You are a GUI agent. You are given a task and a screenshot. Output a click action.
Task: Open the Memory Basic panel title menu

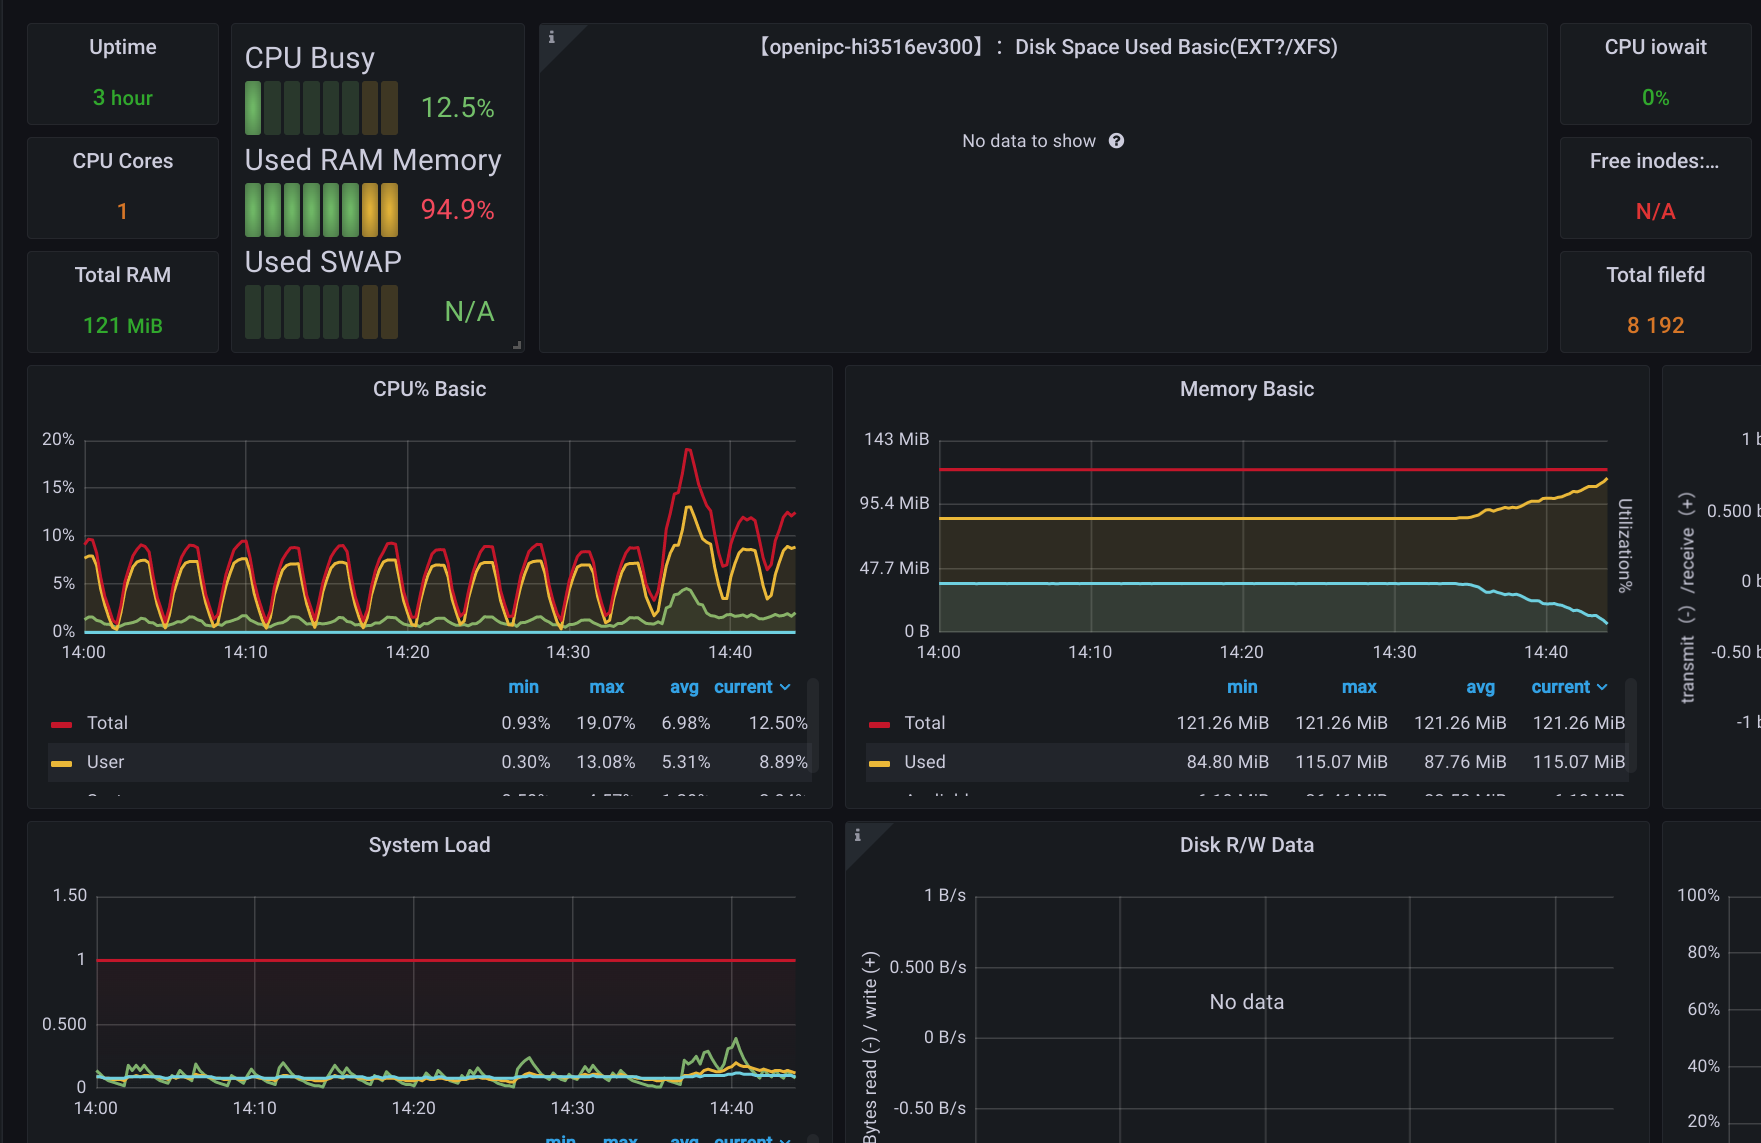(x=1246, y=389)
